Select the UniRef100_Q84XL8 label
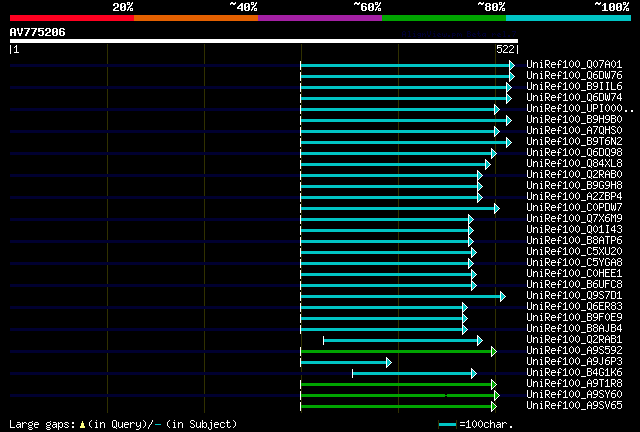The height and width of the screenshot is (432, 640). [574, 164]
